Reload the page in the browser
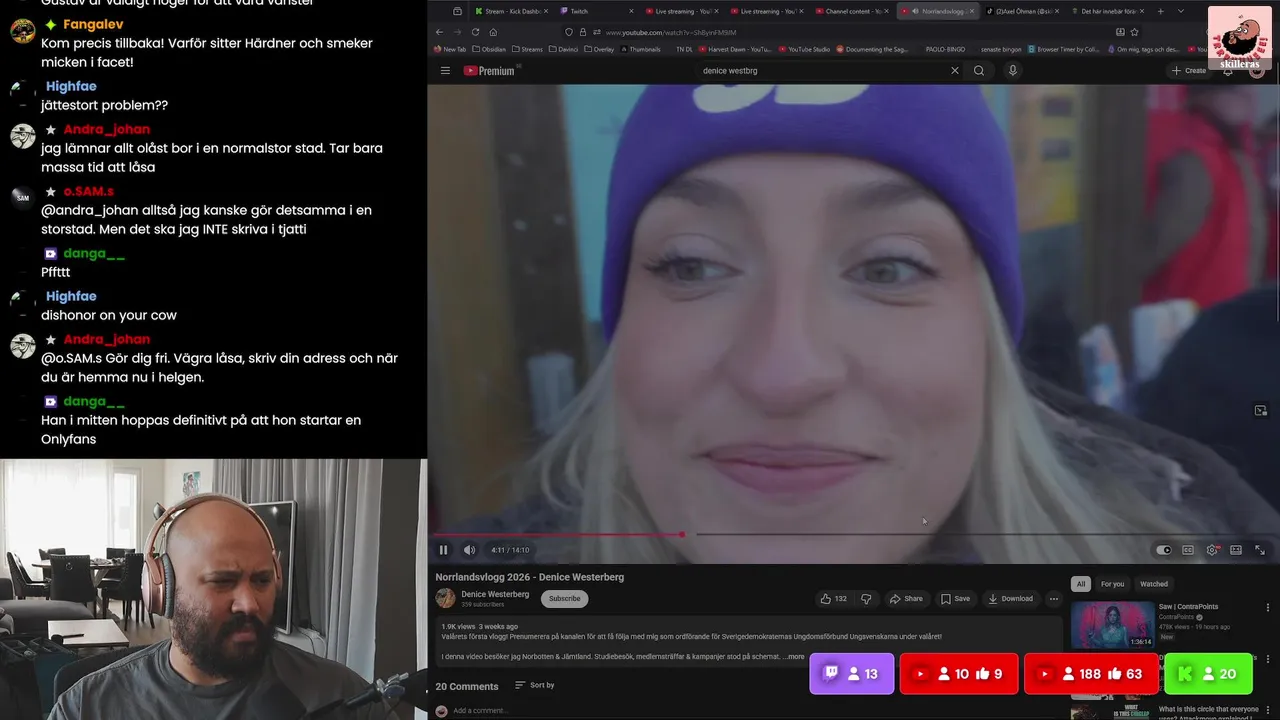The image size is (1280, 720). (475, 32)
